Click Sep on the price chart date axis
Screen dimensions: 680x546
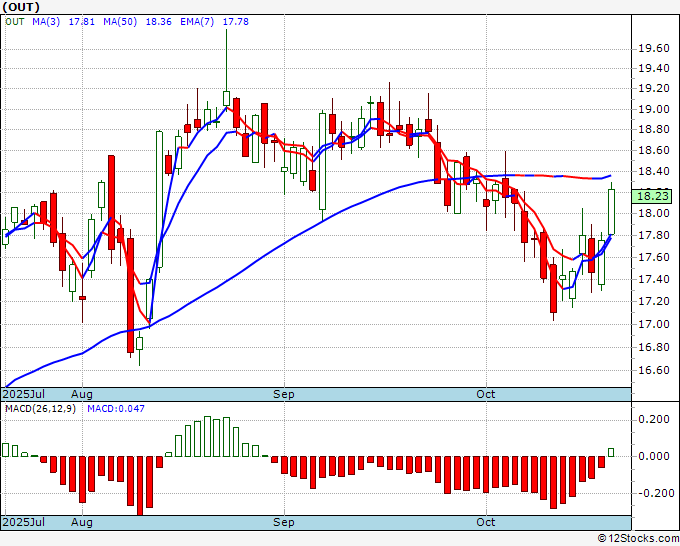(x=284, y=394)
